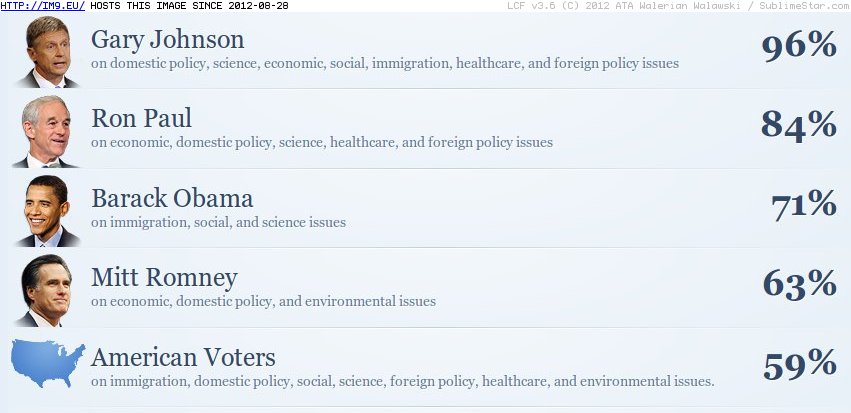Viewport: 851px width, 413px height.
Task: Click Ron Paul's issues description text
Action: 322,143
